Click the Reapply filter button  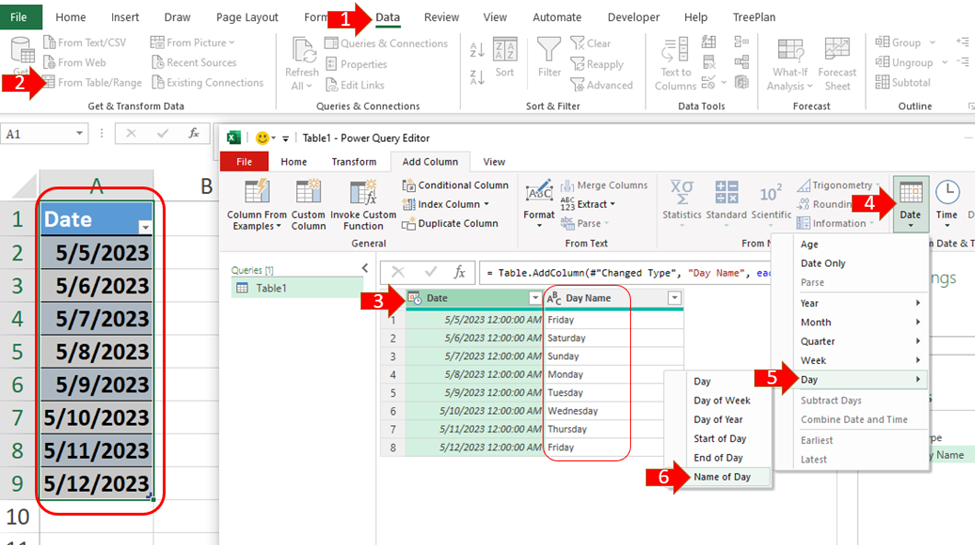(x=596, y=64)
